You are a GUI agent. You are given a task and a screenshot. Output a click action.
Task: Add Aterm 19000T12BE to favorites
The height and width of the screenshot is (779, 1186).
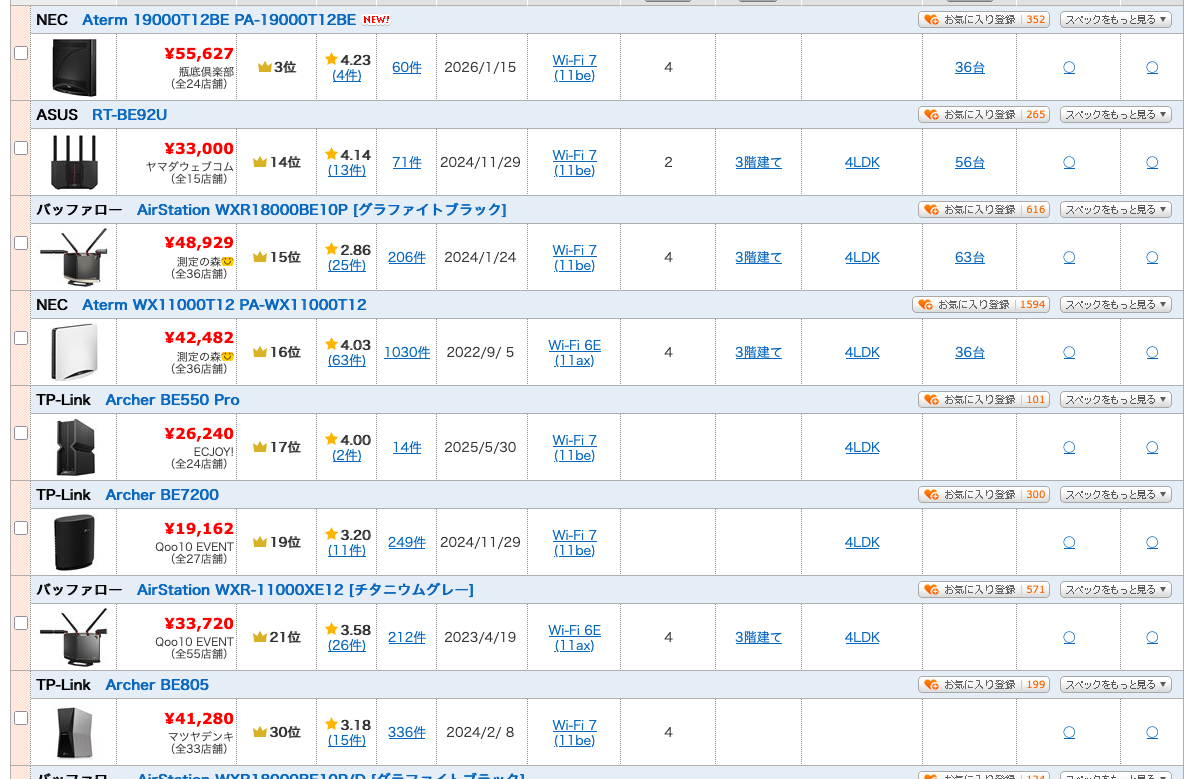[984, 20]
